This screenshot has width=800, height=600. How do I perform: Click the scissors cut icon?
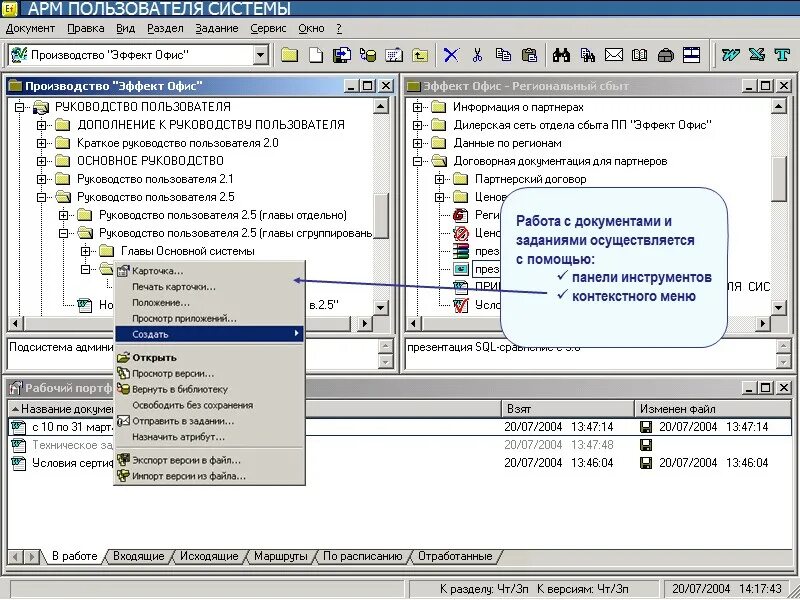478,55
